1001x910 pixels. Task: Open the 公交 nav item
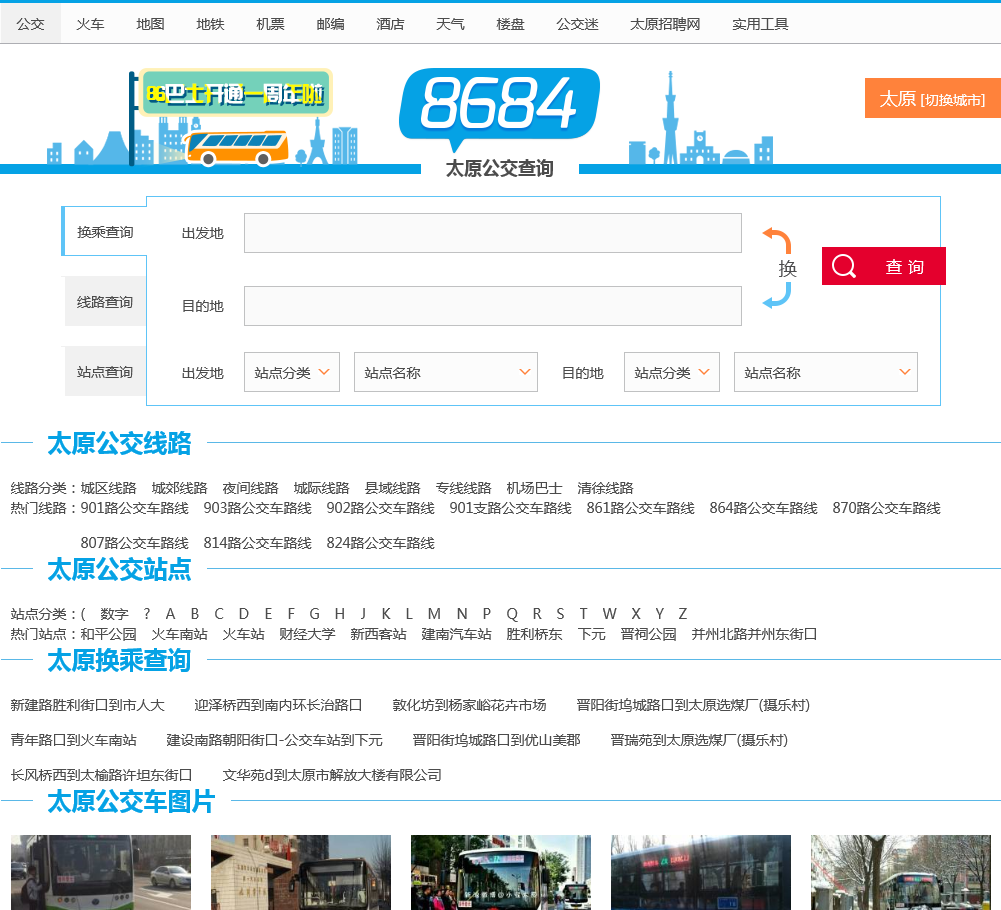[30, 24]
